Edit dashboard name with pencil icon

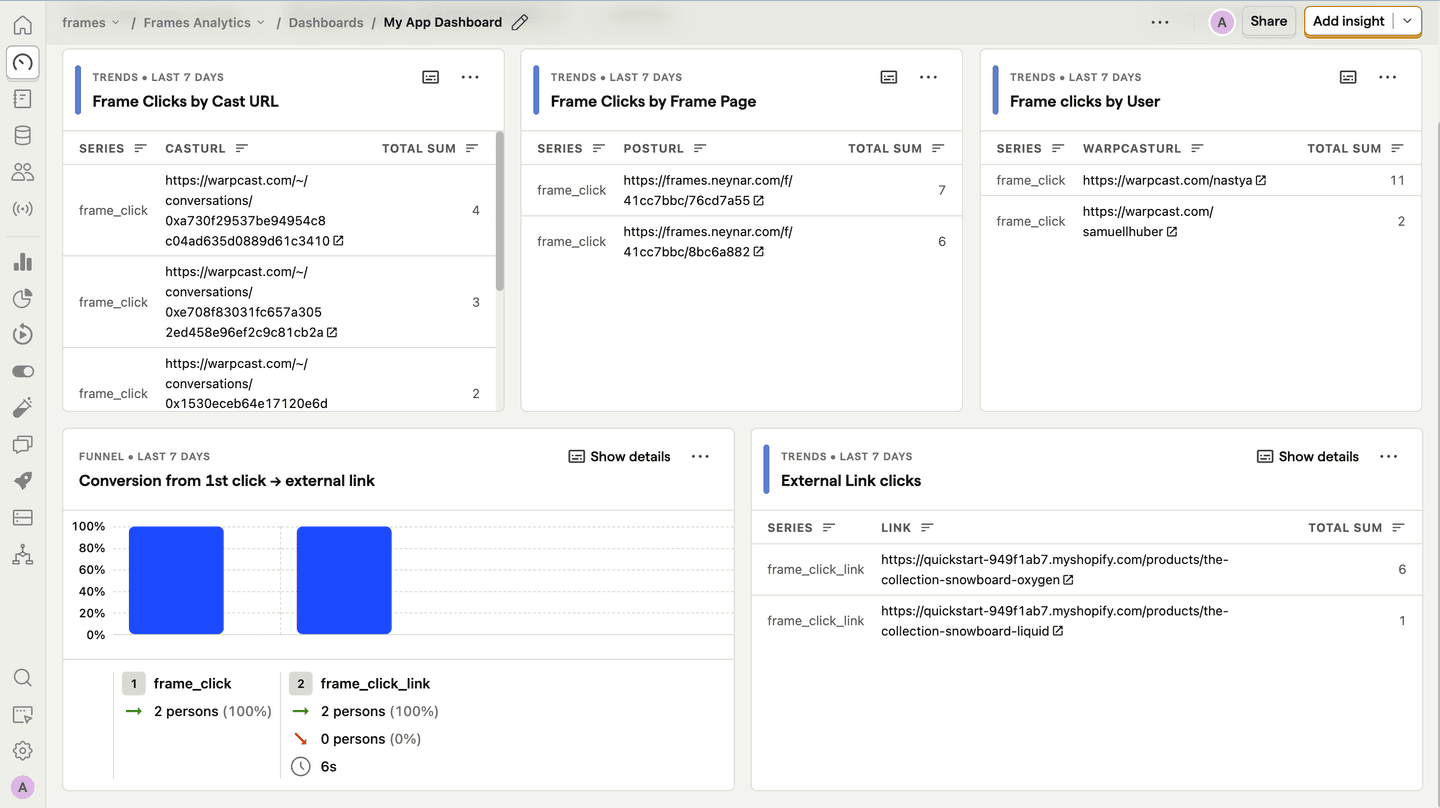coord(519,22)
